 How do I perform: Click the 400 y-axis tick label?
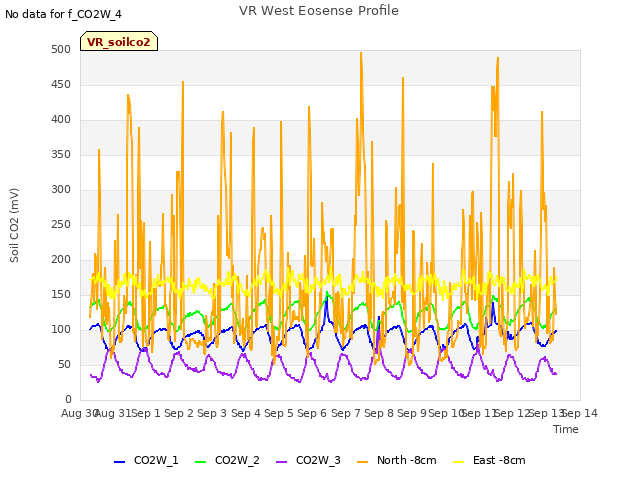click(x=61, y=120)
